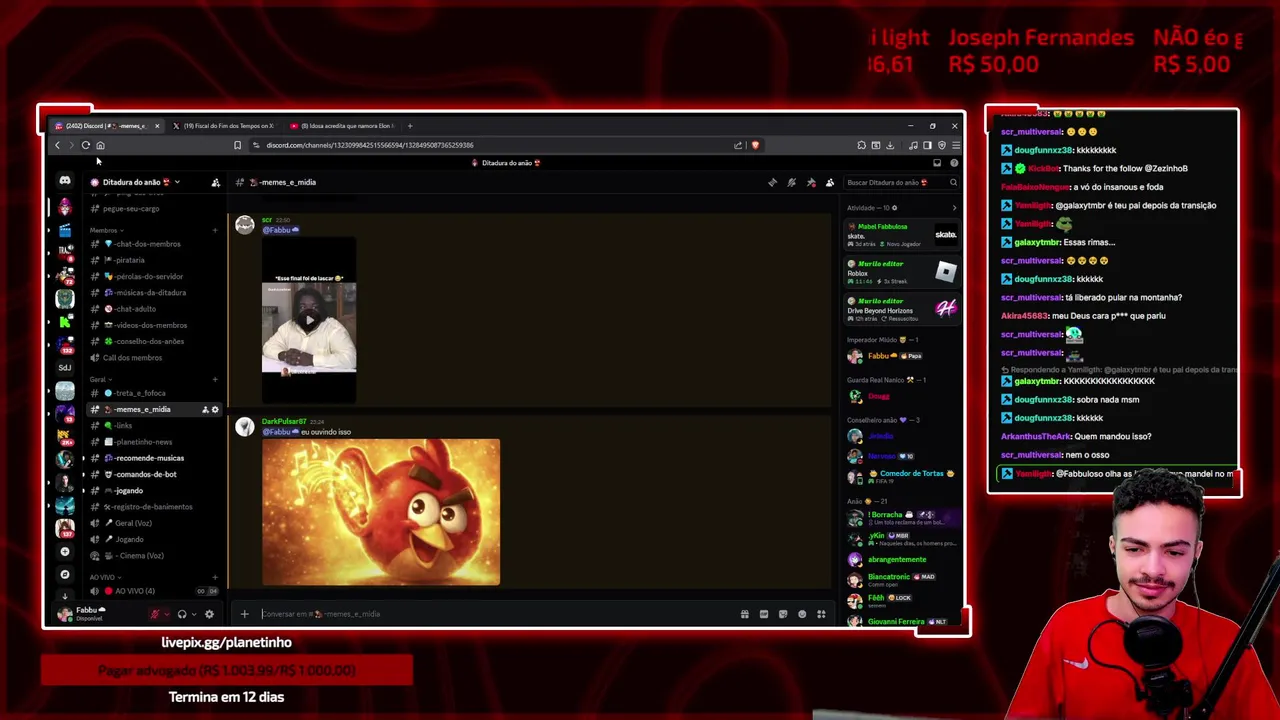
Task: Open a new browser tab
Action: click(410, 126)
